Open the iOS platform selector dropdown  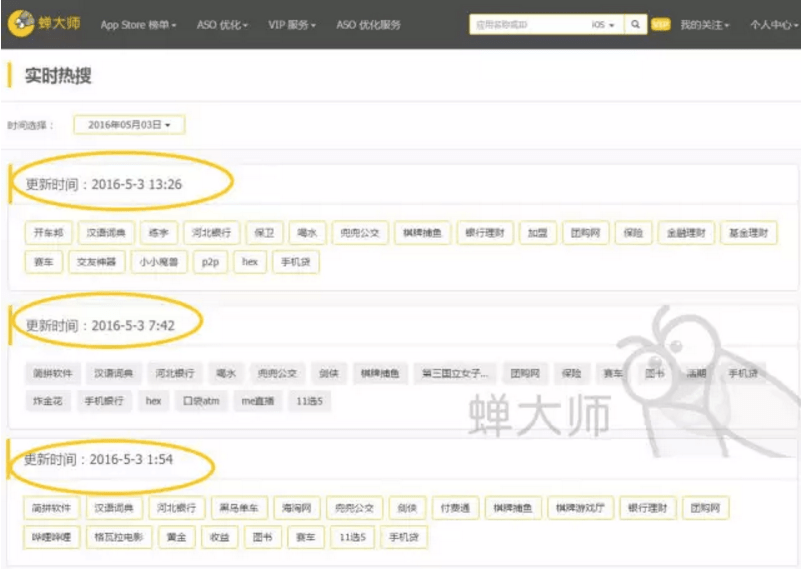[x=603, y=25]
